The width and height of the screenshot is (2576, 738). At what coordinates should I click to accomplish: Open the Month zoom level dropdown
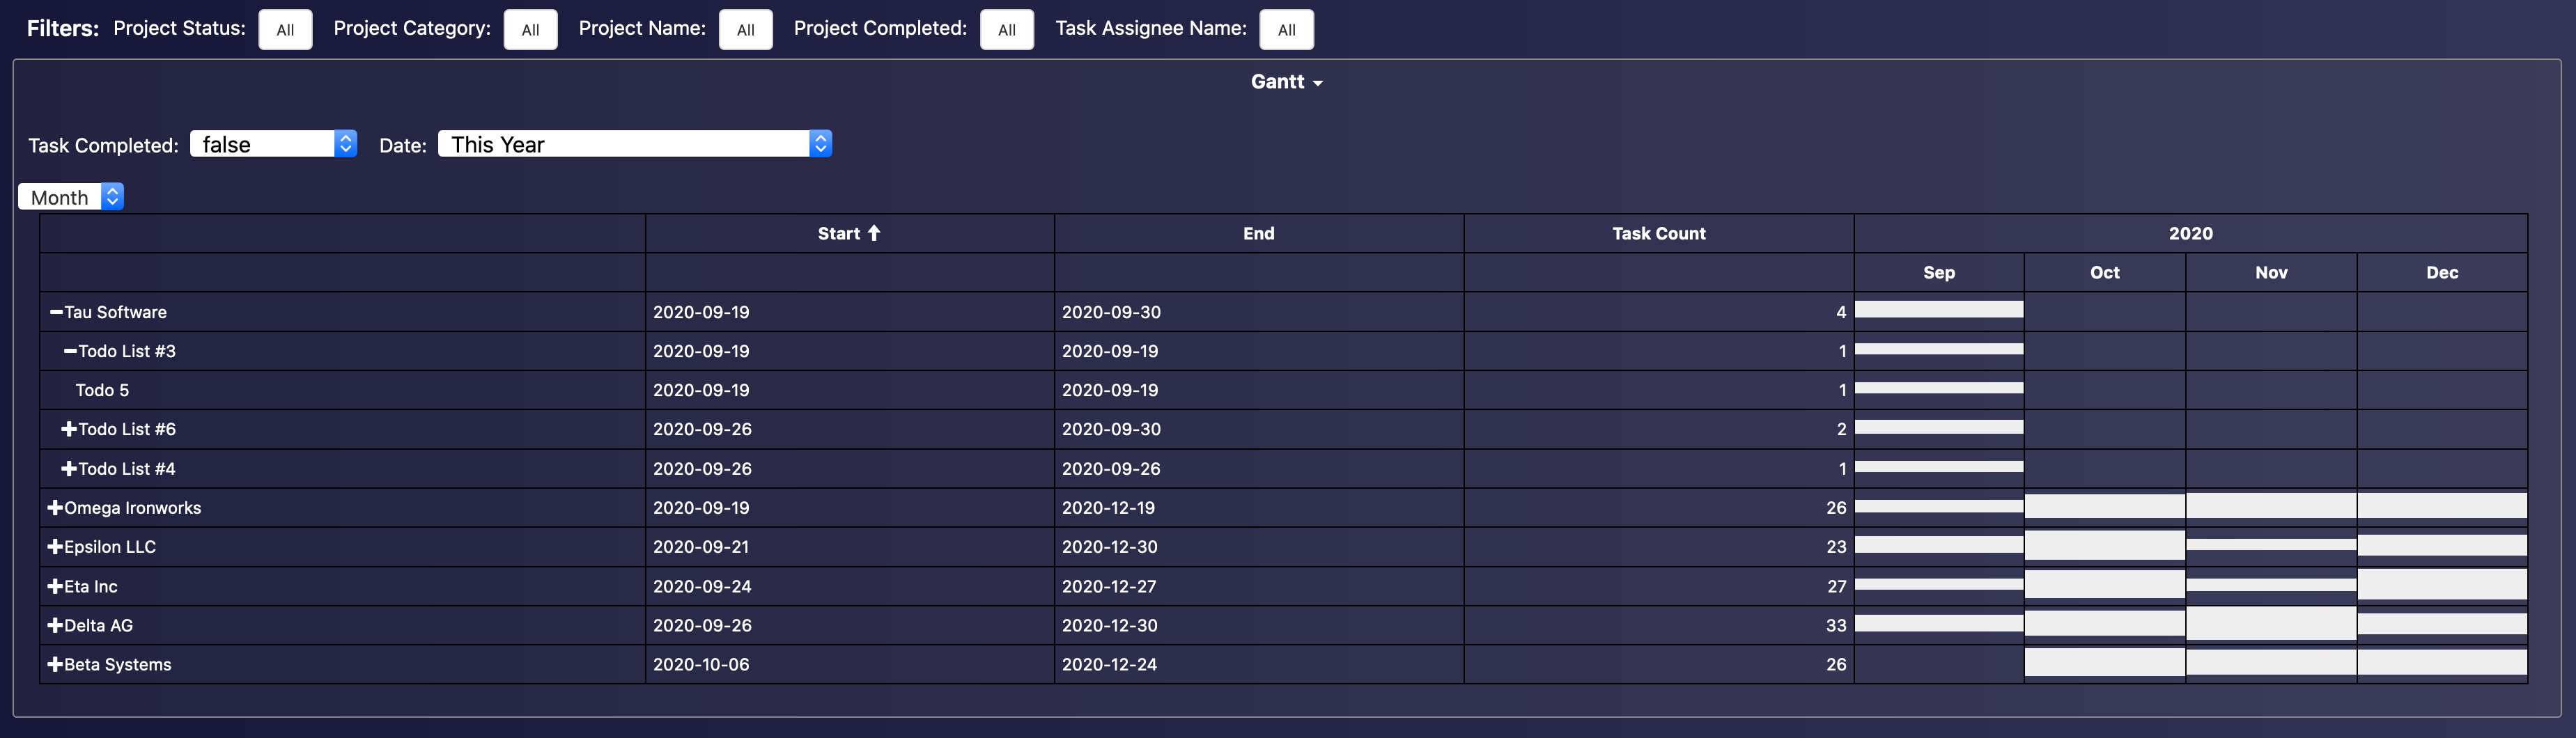coord(70,196)
